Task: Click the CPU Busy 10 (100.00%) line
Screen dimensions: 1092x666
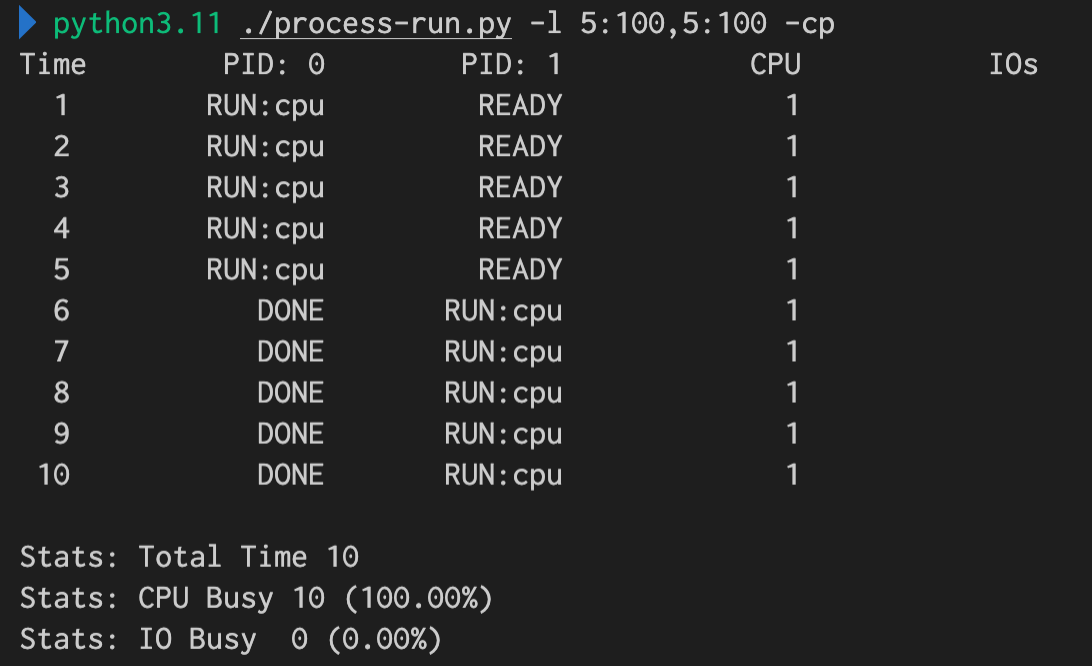Action: [x=256, y=598]
